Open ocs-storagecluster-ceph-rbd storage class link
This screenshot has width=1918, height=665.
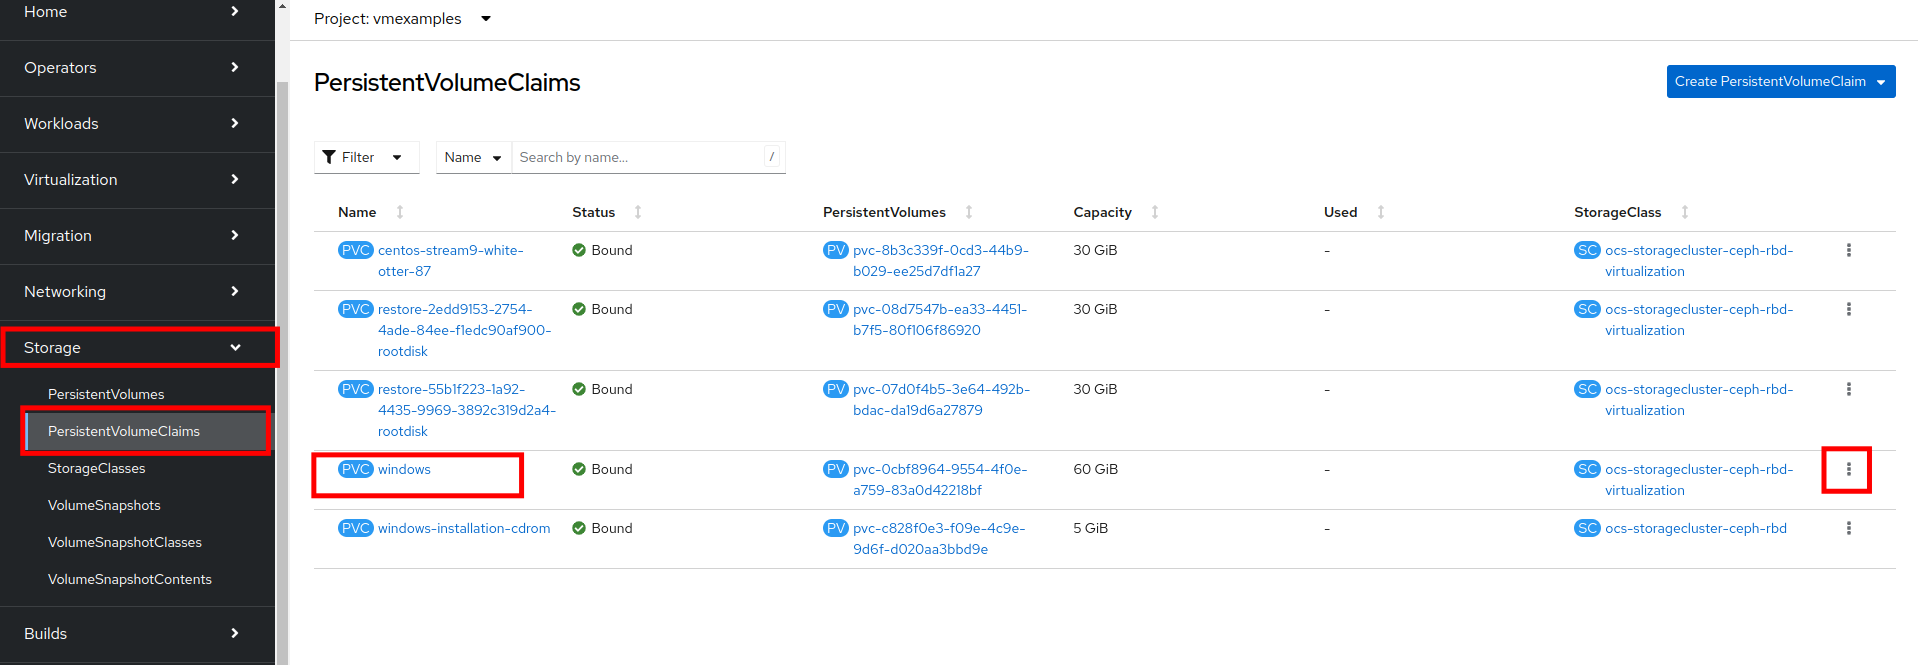coord(1696,528)
